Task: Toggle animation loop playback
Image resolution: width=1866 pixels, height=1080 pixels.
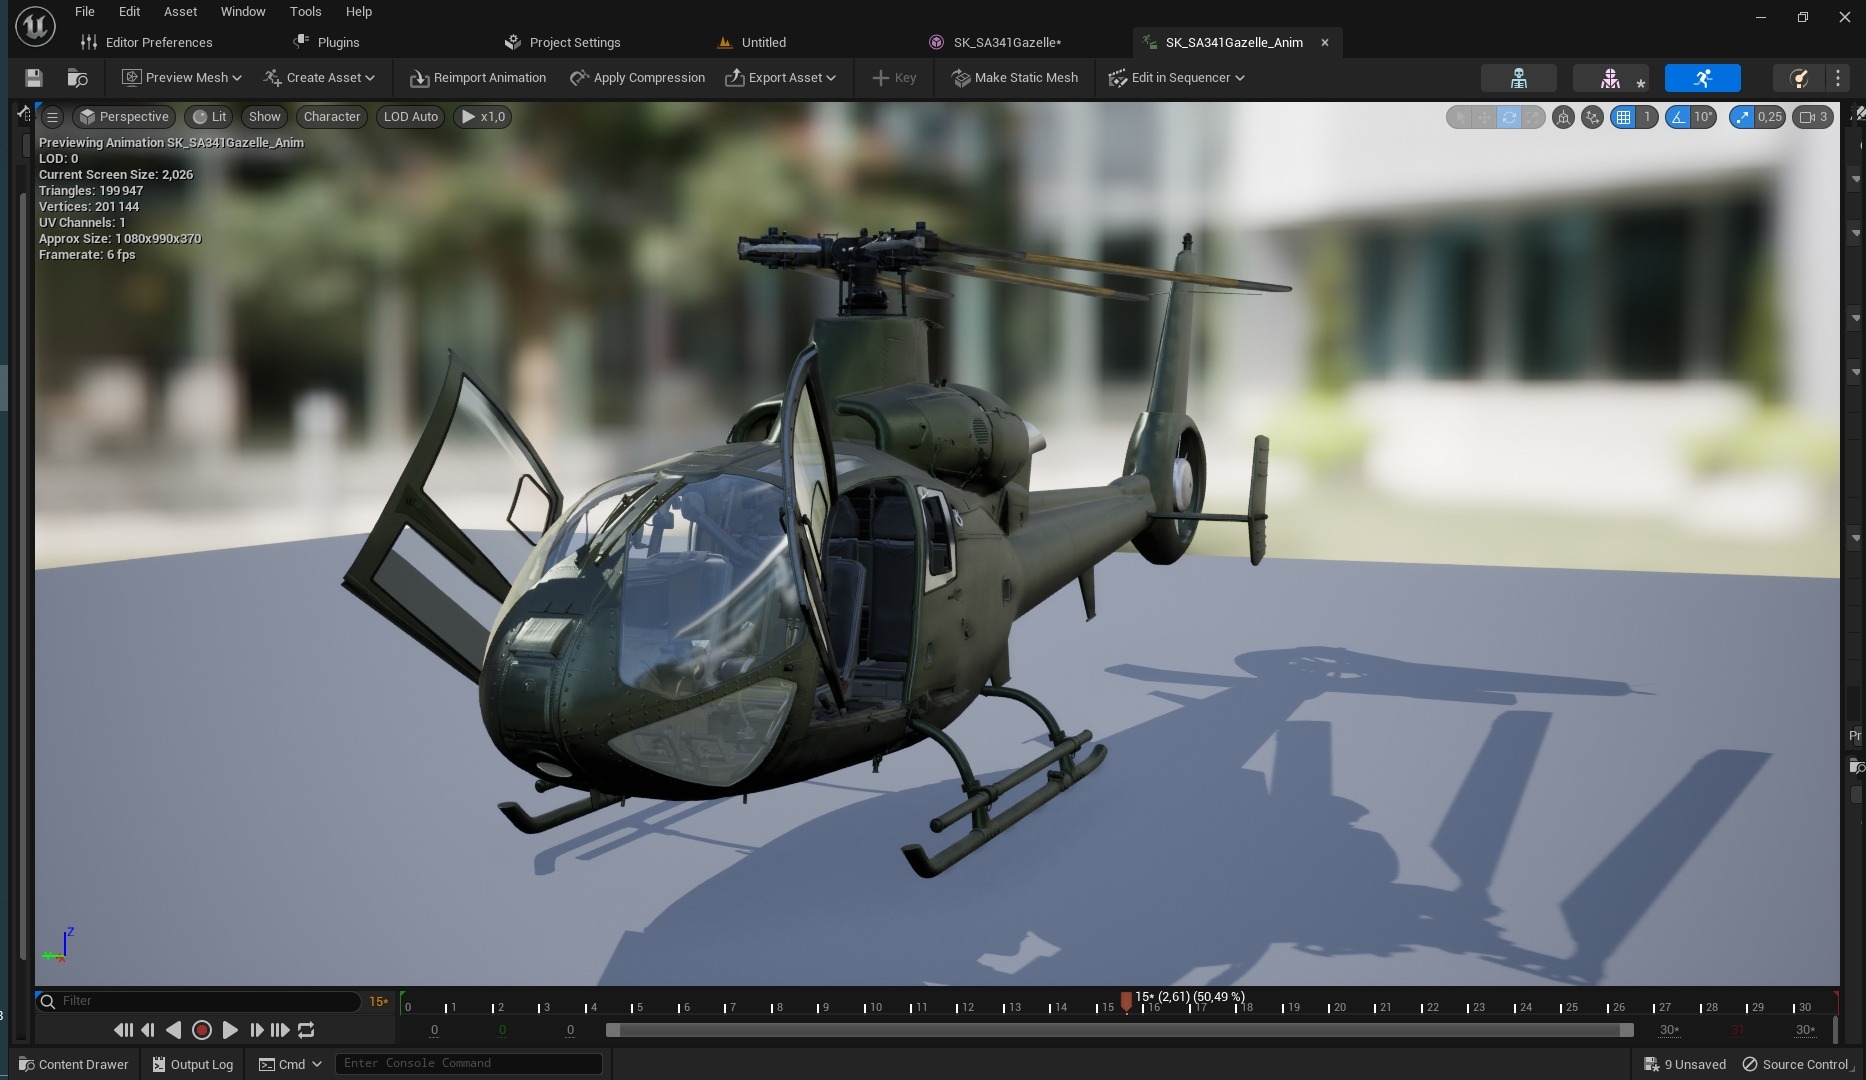Action: 306,1029
